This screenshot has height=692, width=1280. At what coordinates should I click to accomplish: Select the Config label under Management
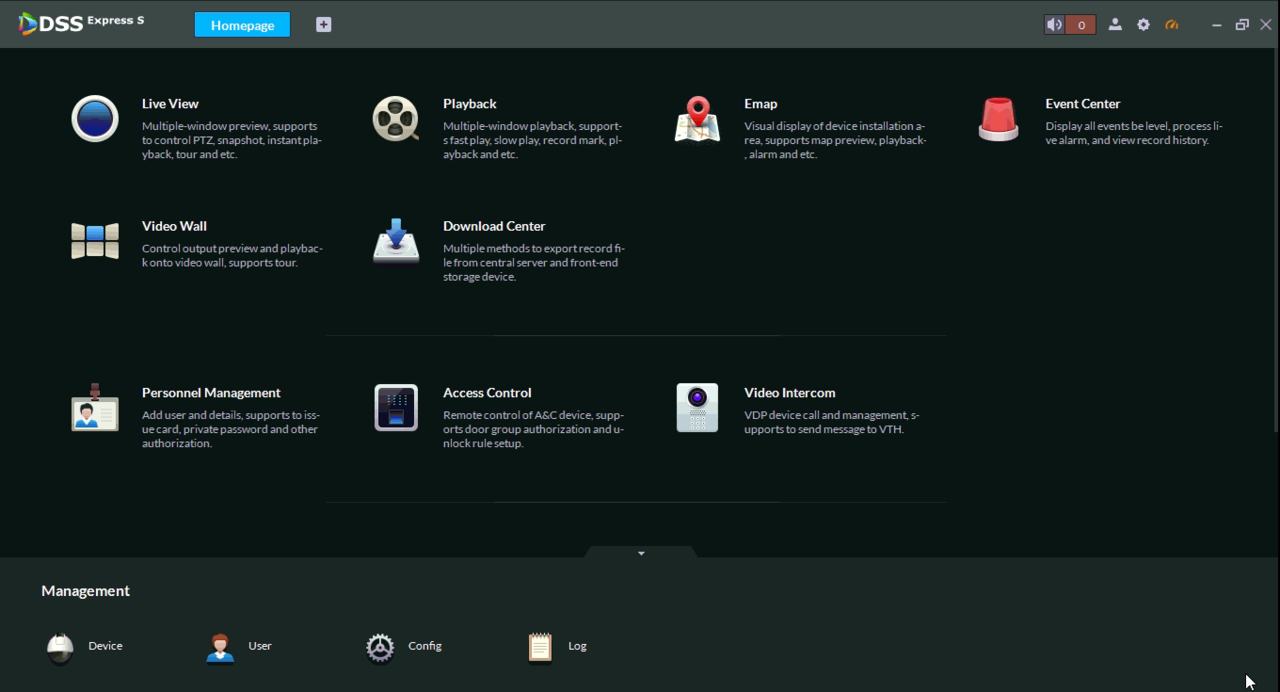pyautogui.click(x=425, y=646)
